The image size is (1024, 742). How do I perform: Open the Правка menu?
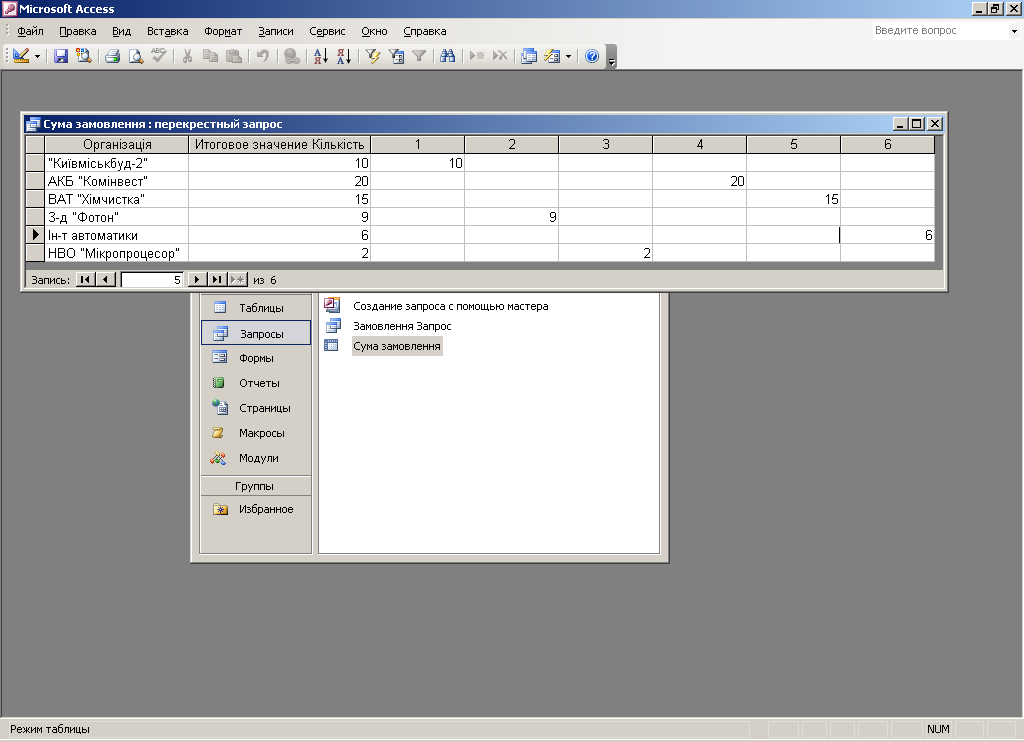78,31
